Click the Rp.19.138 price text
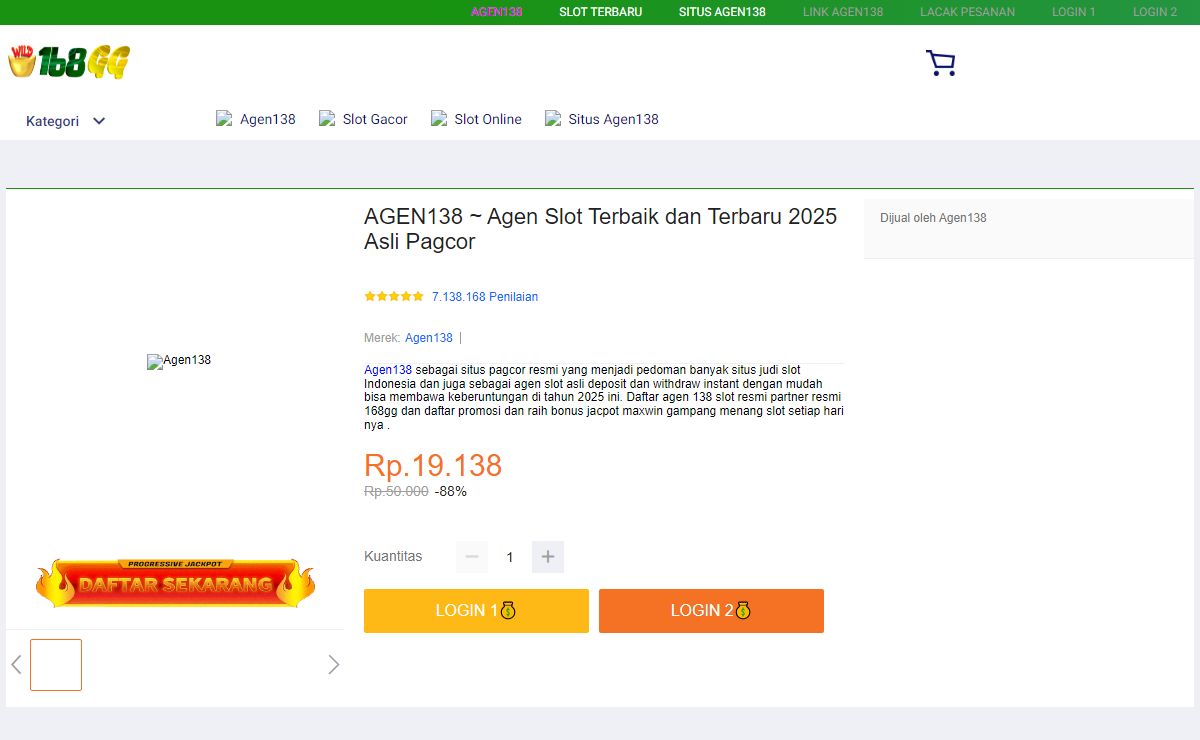Viewport: 1200px width, 740px height. tap(433, 466)
